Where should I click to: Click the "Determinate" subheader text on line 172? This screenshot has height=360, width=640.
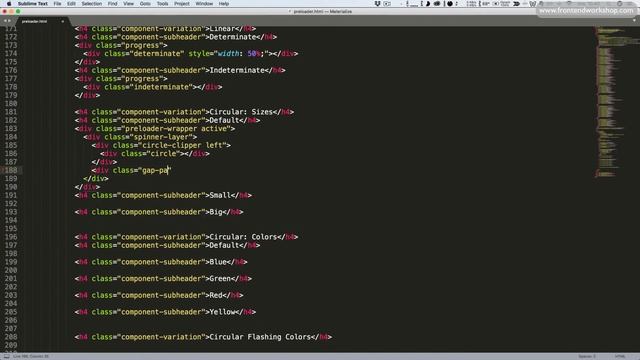(233, 37)
